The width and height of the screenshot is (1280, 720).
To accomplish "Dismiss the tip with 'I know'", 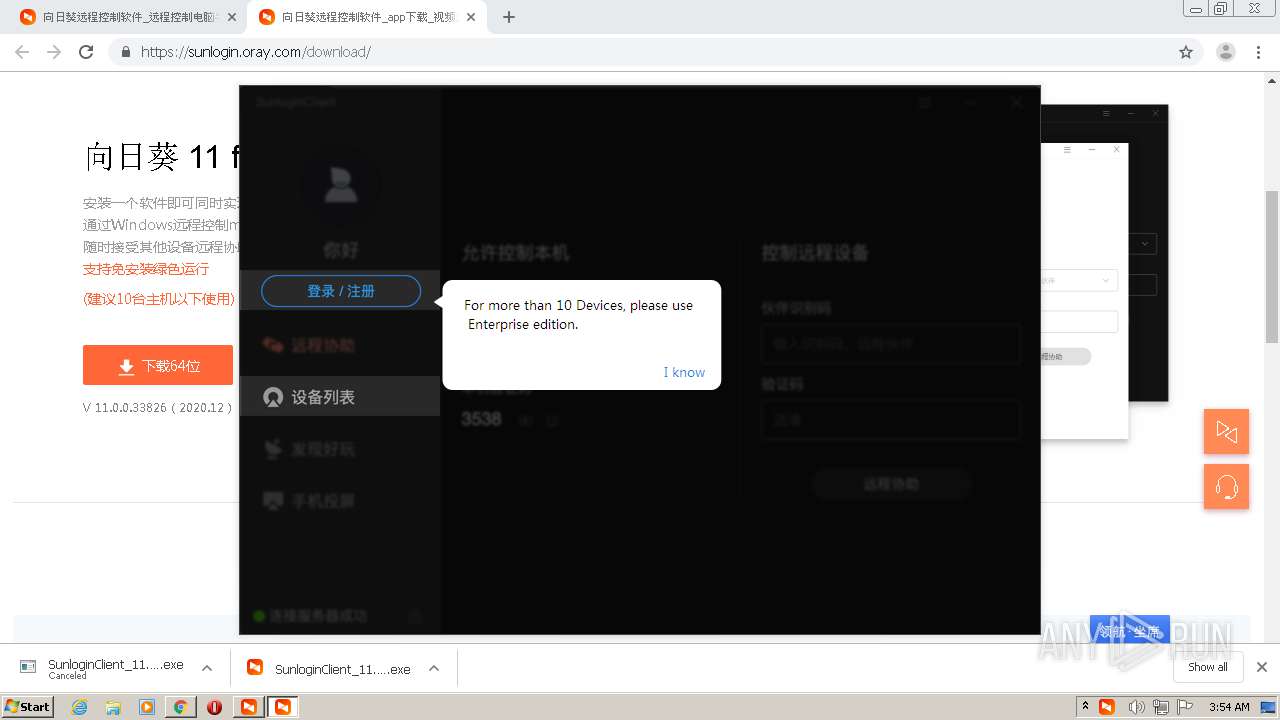I will [x=684, y=372].
